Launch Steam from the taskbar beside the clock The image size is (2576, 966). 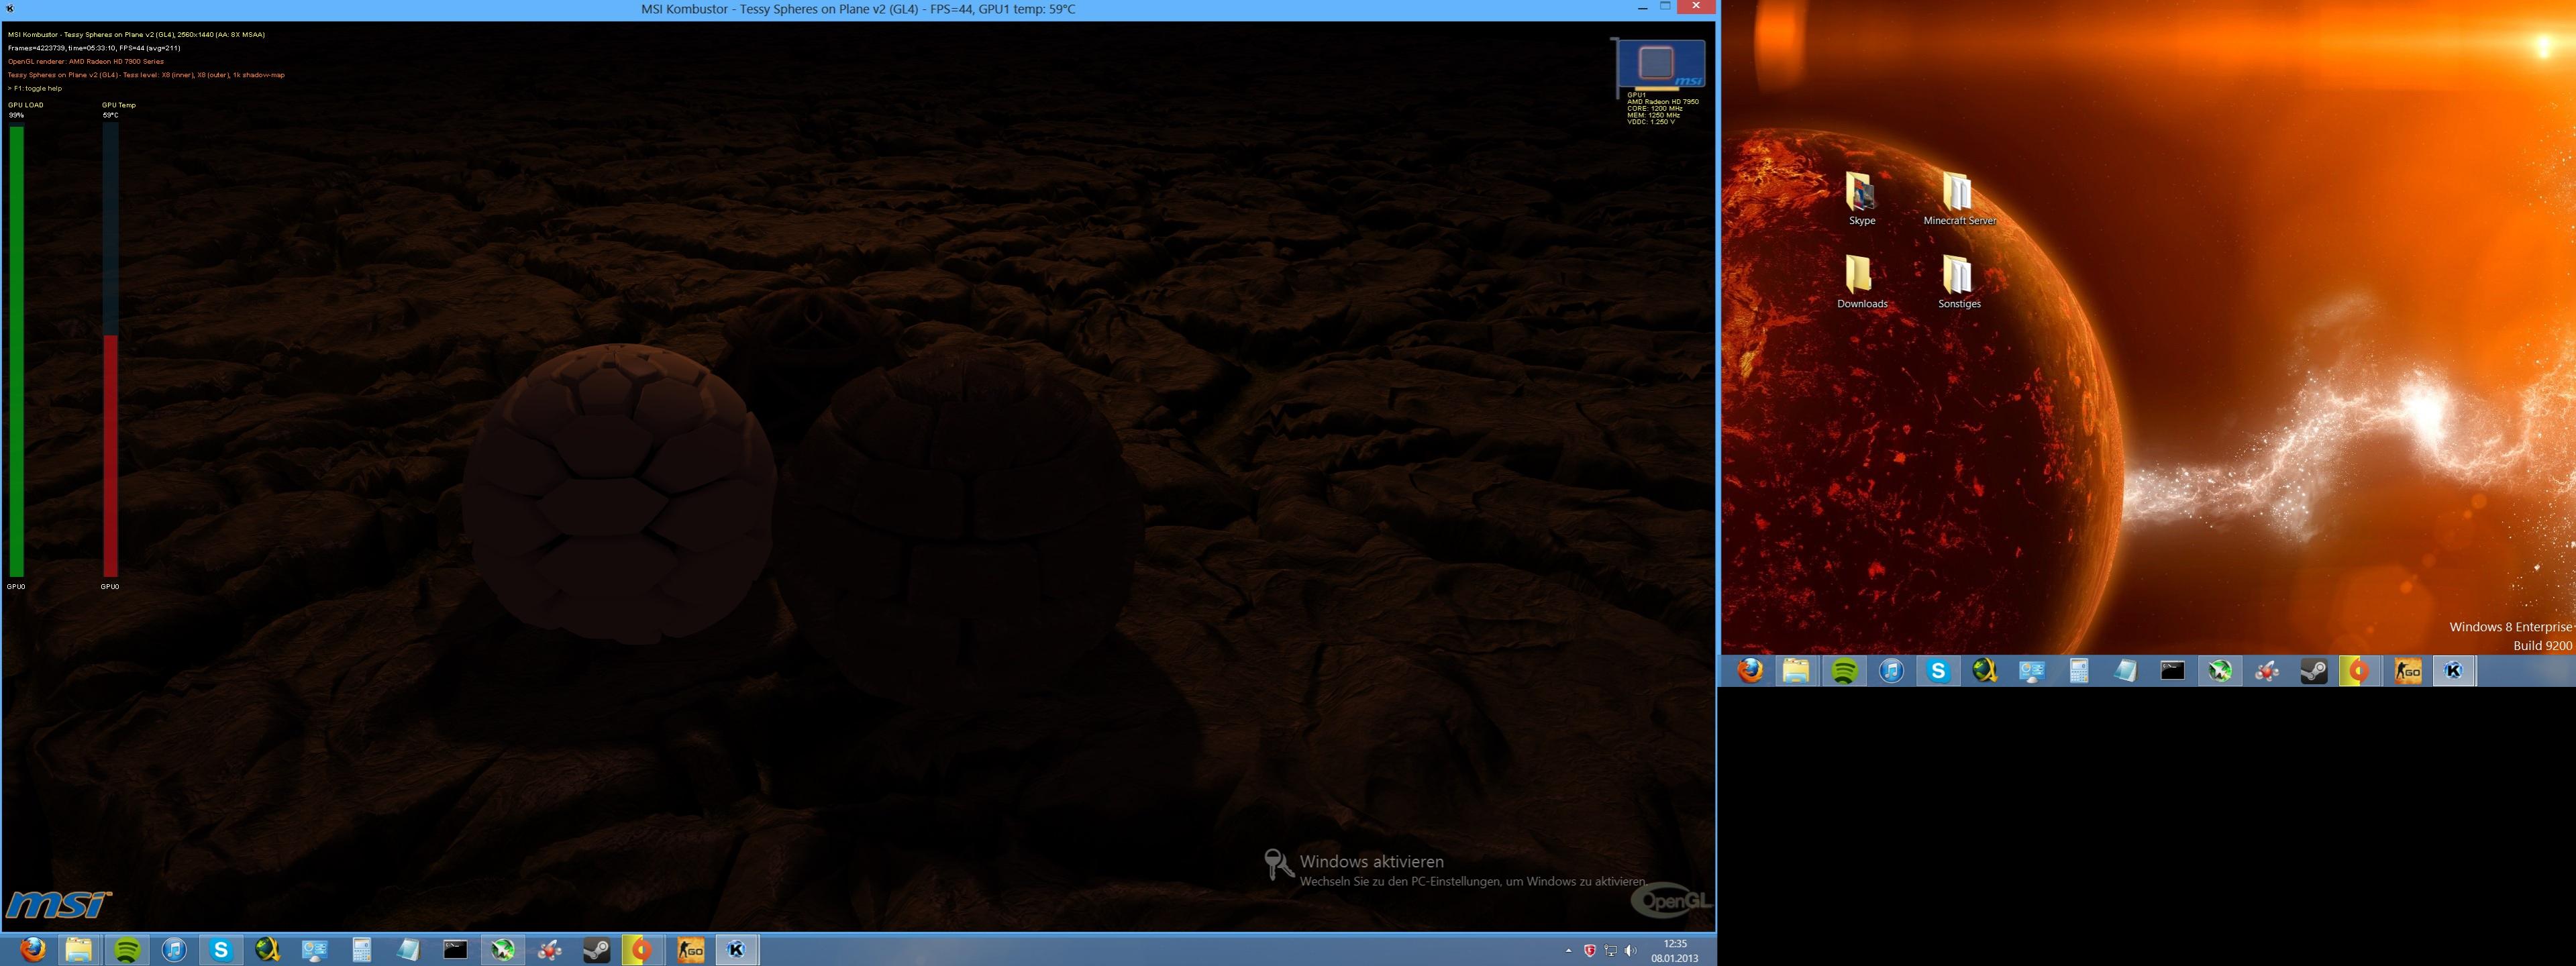596,950
